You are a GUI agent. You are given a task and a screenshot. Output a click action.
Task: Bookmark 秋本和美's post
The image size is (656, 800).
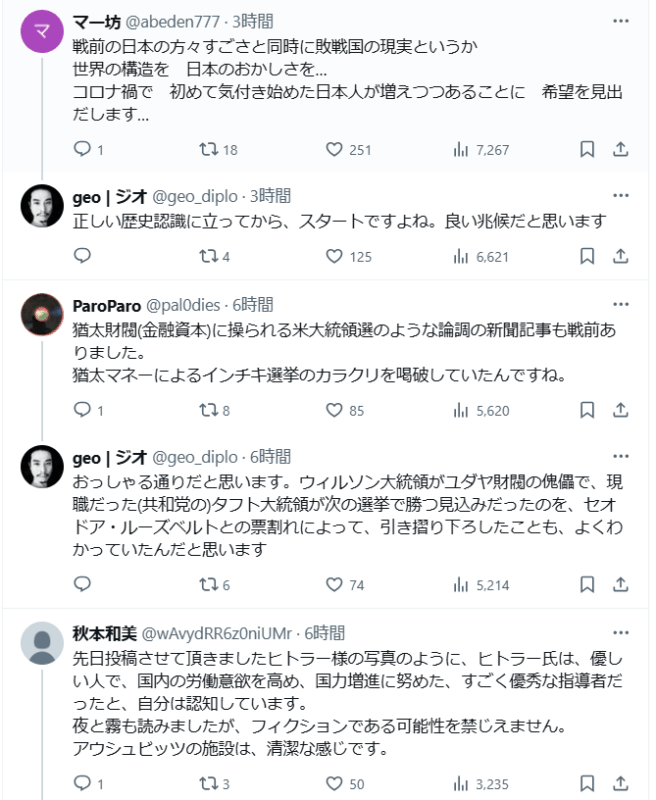coord(587,783)
